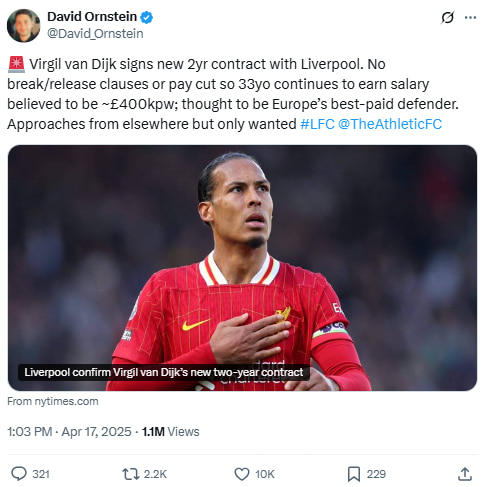Visit the @David_Ornstein handle
This screenshot has width=482, height=487.
click(x=95, y=34)
